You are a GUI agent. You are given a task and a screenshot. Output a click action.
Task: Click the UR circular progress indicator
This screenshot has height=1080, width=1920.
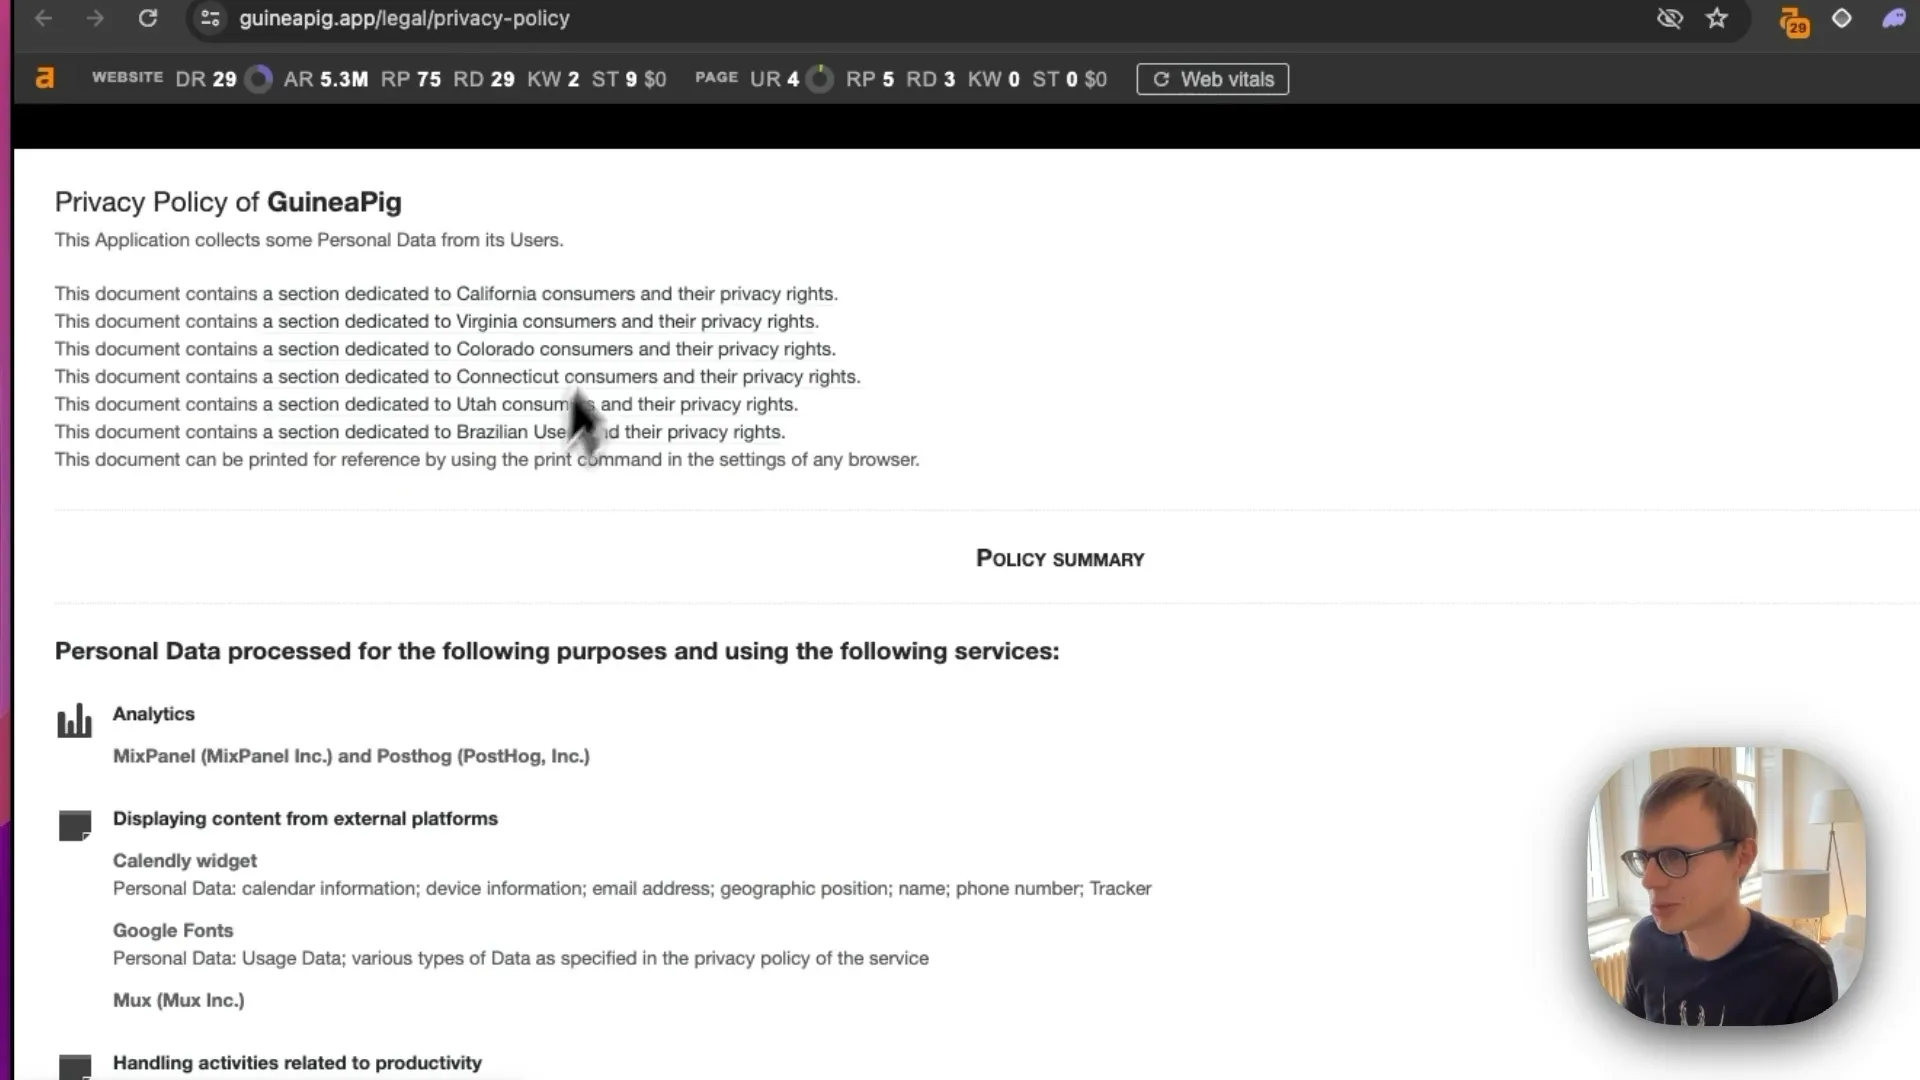click(x=820, y=79)
